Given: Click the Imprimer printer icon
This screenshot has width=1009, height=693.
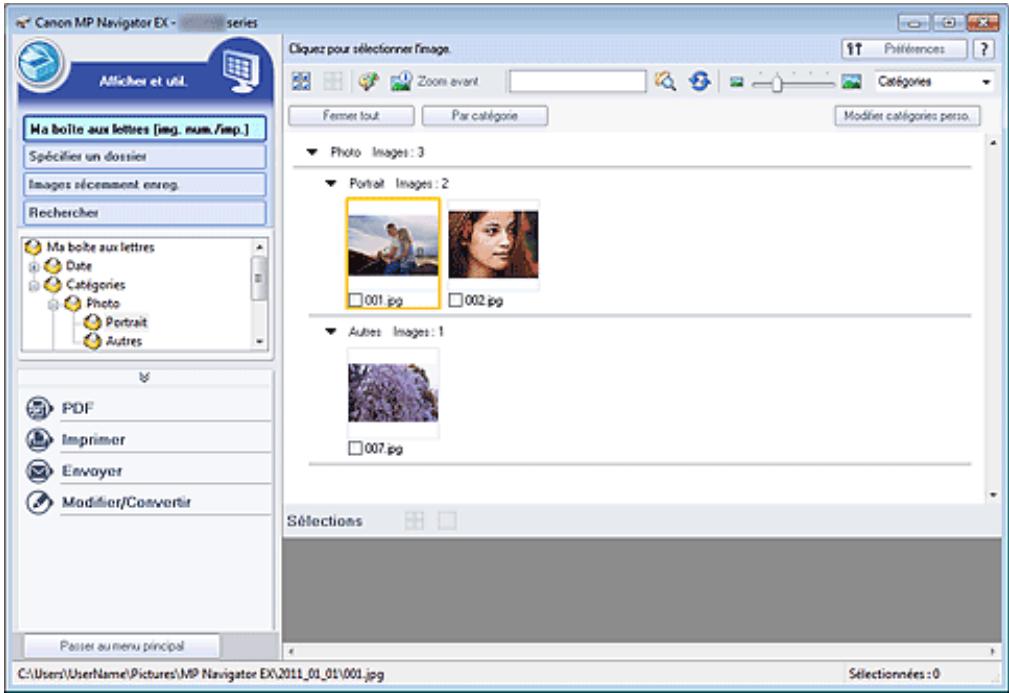Looking at the screenshot, I should point(39,439).
